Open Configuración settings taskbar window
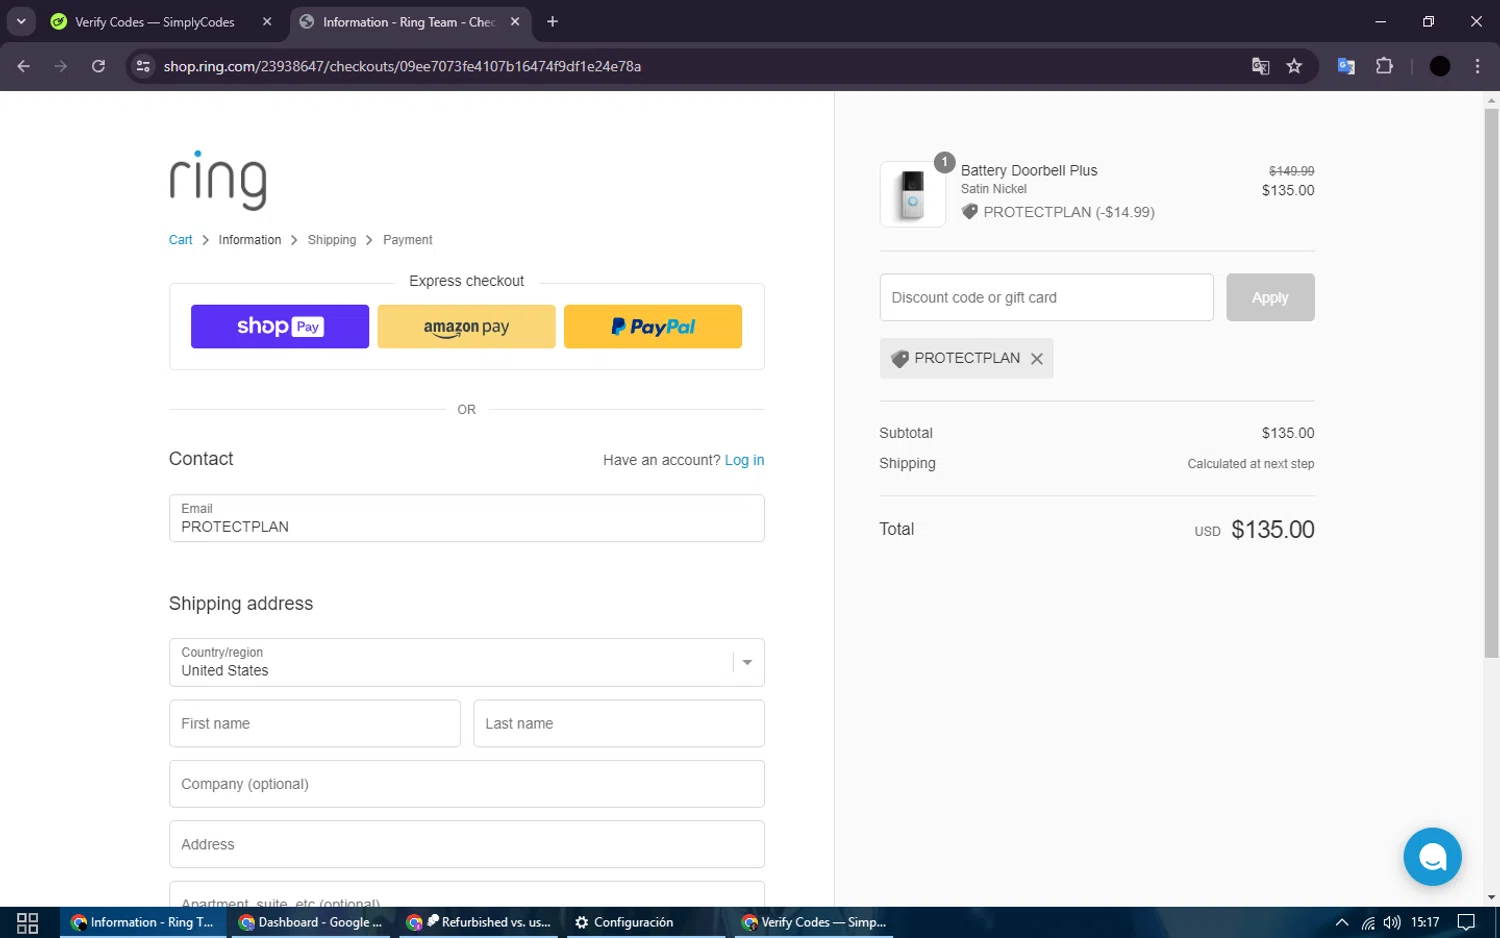The width and height of the screenshot is (1500, 938). click(646, 922)
